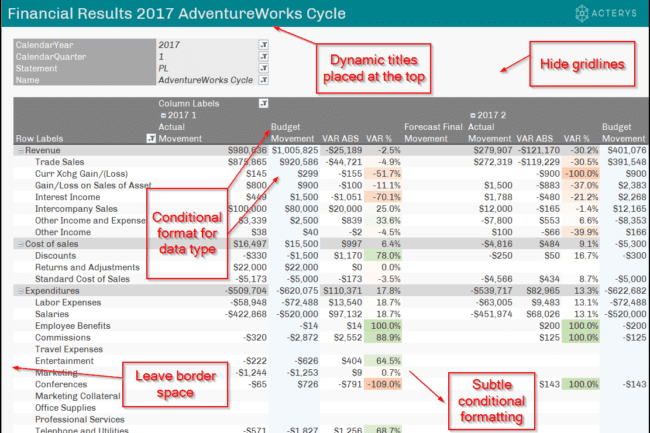Screen dimensions: 650x433
Task: Select the $82,965 variance cell
Action: (543, 291)
